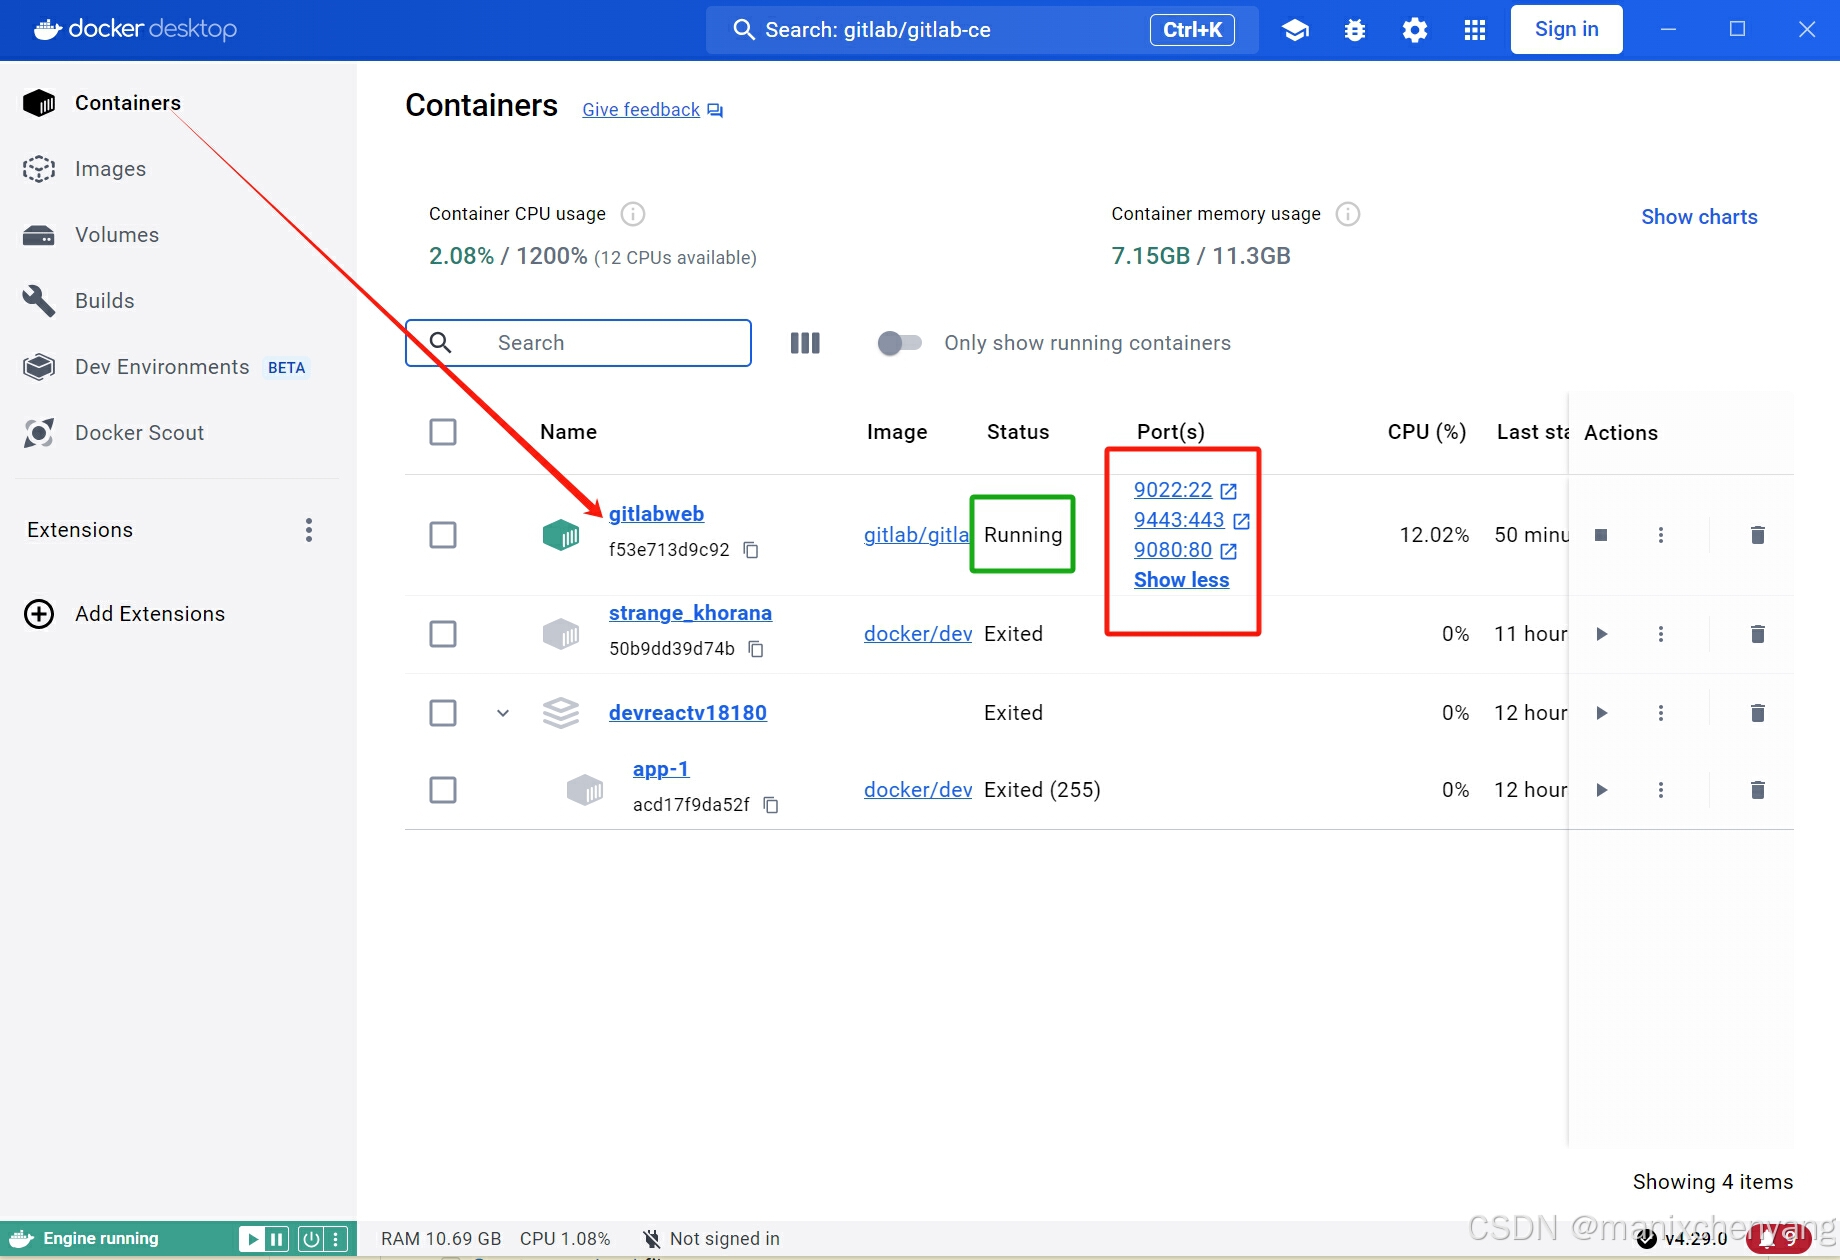Toggle Only show running containers

899,343
